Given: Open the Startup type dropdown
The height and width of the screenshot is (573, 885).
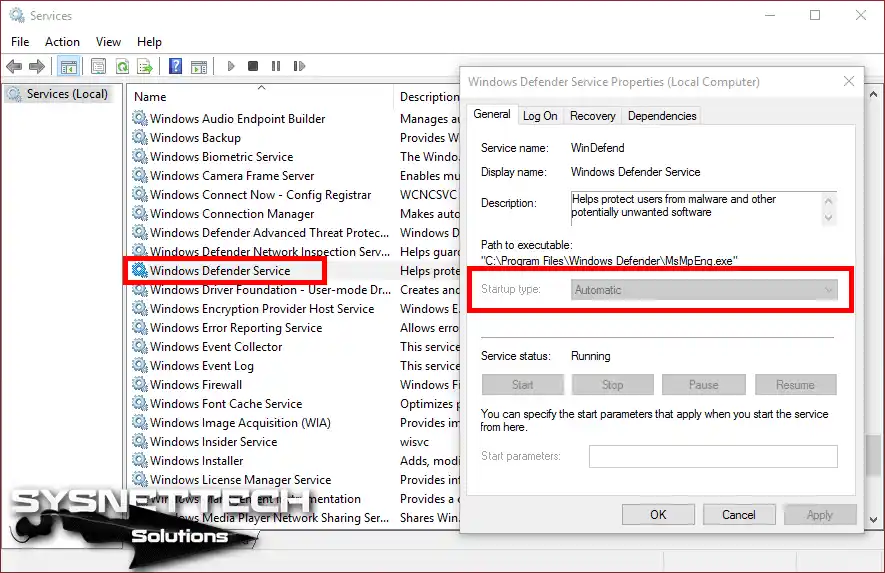Looking at the screenshot, I should click(x=704, y=290).
